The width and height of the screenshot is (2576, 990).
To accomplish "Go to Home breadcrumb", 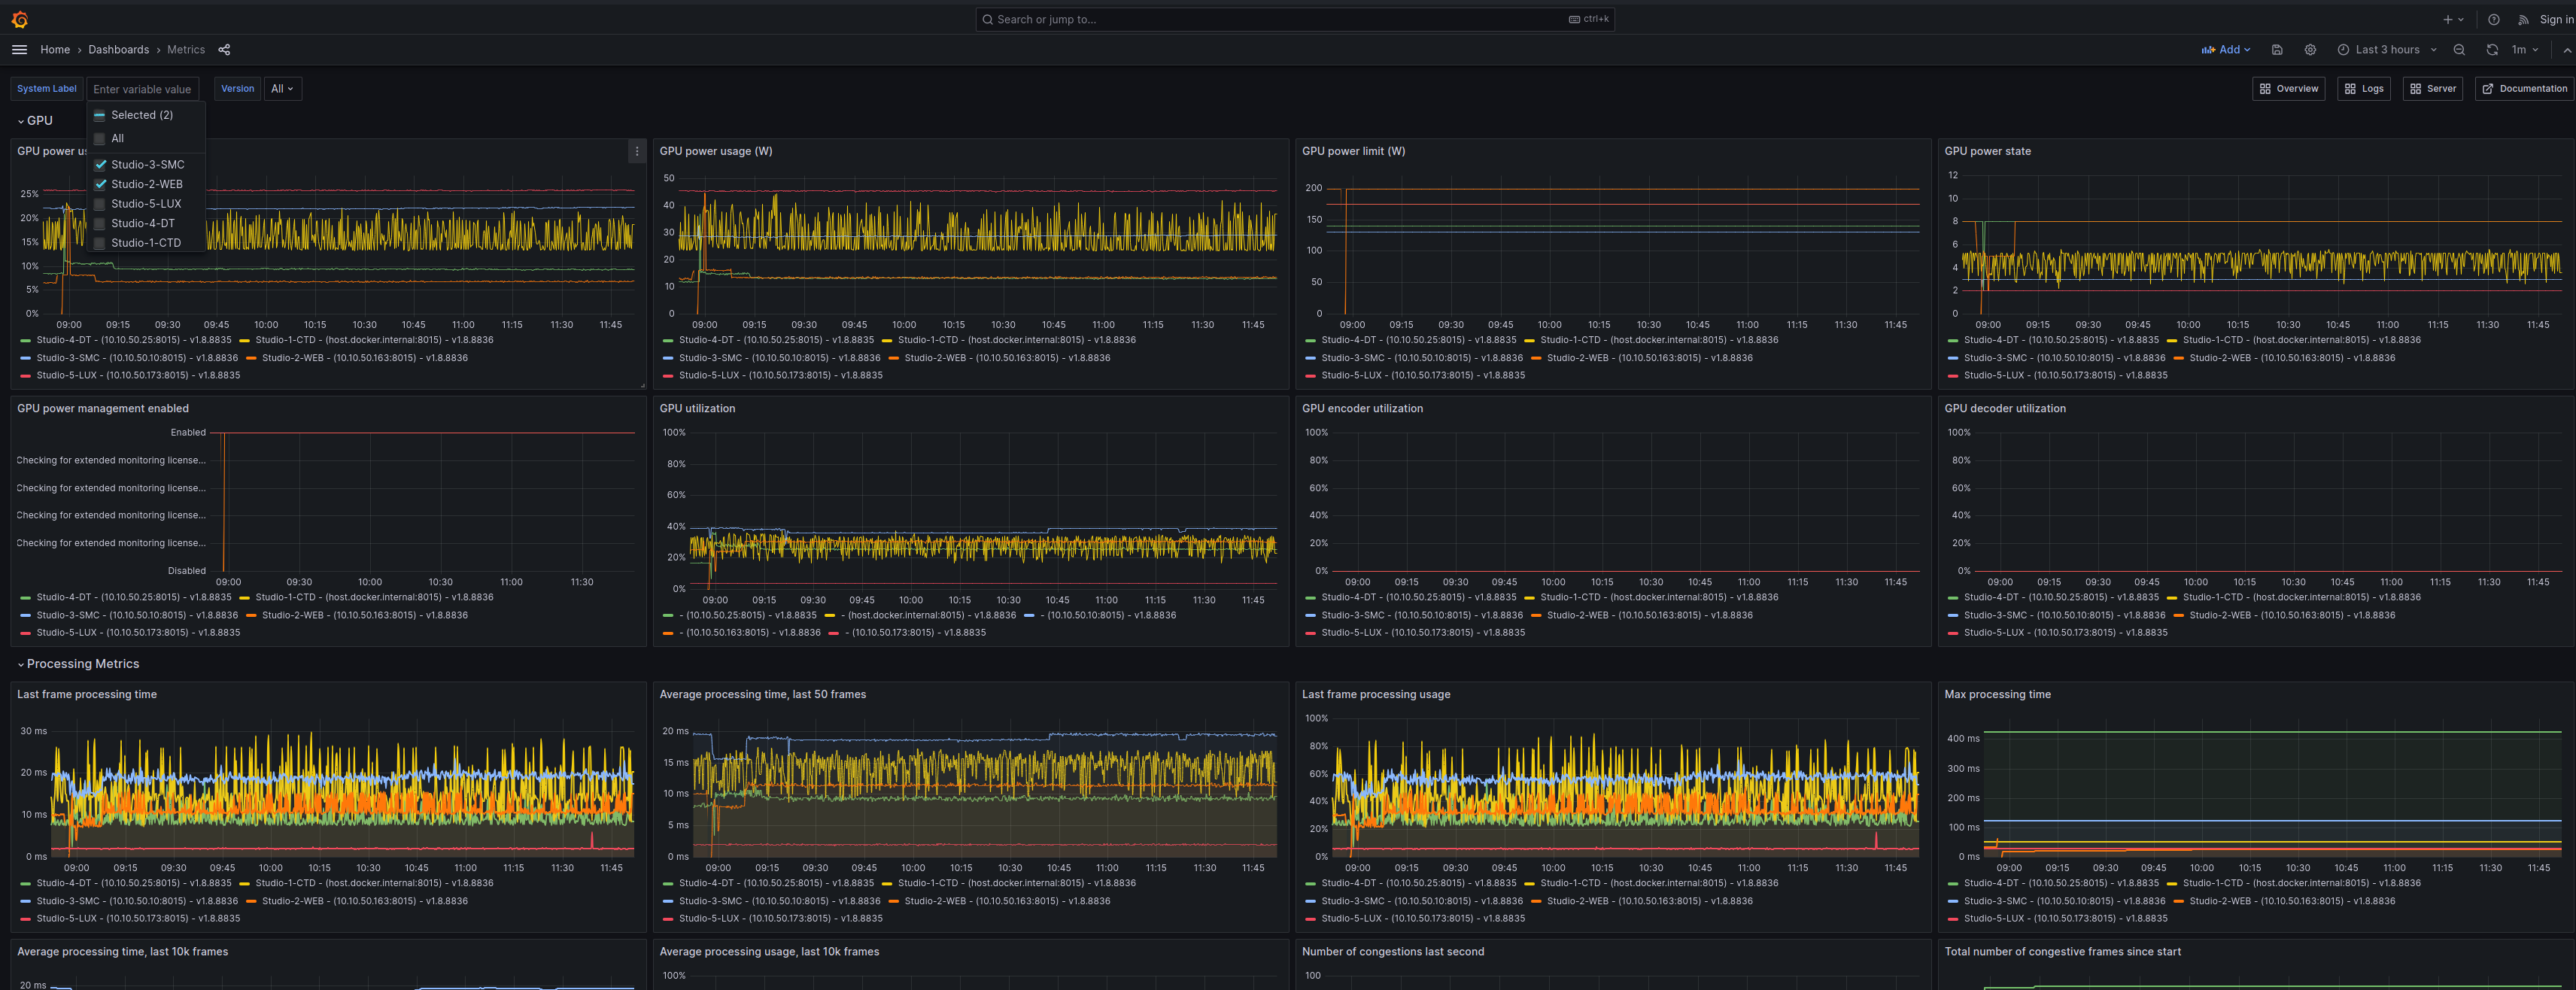I will click(55, 50).
